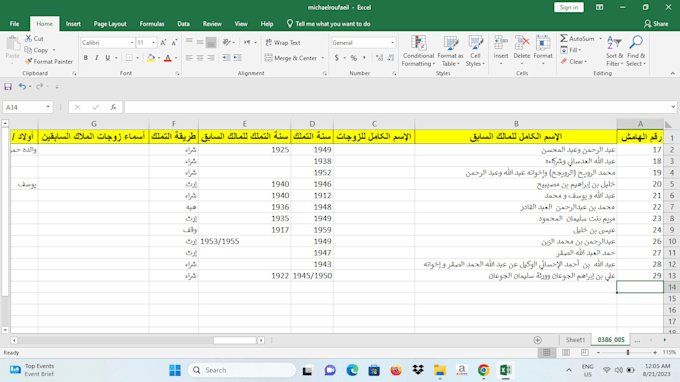Apply Accounting dollar format
Viewport: 680px width, 382px height.
pyautogui.click(x=337, y=58)
